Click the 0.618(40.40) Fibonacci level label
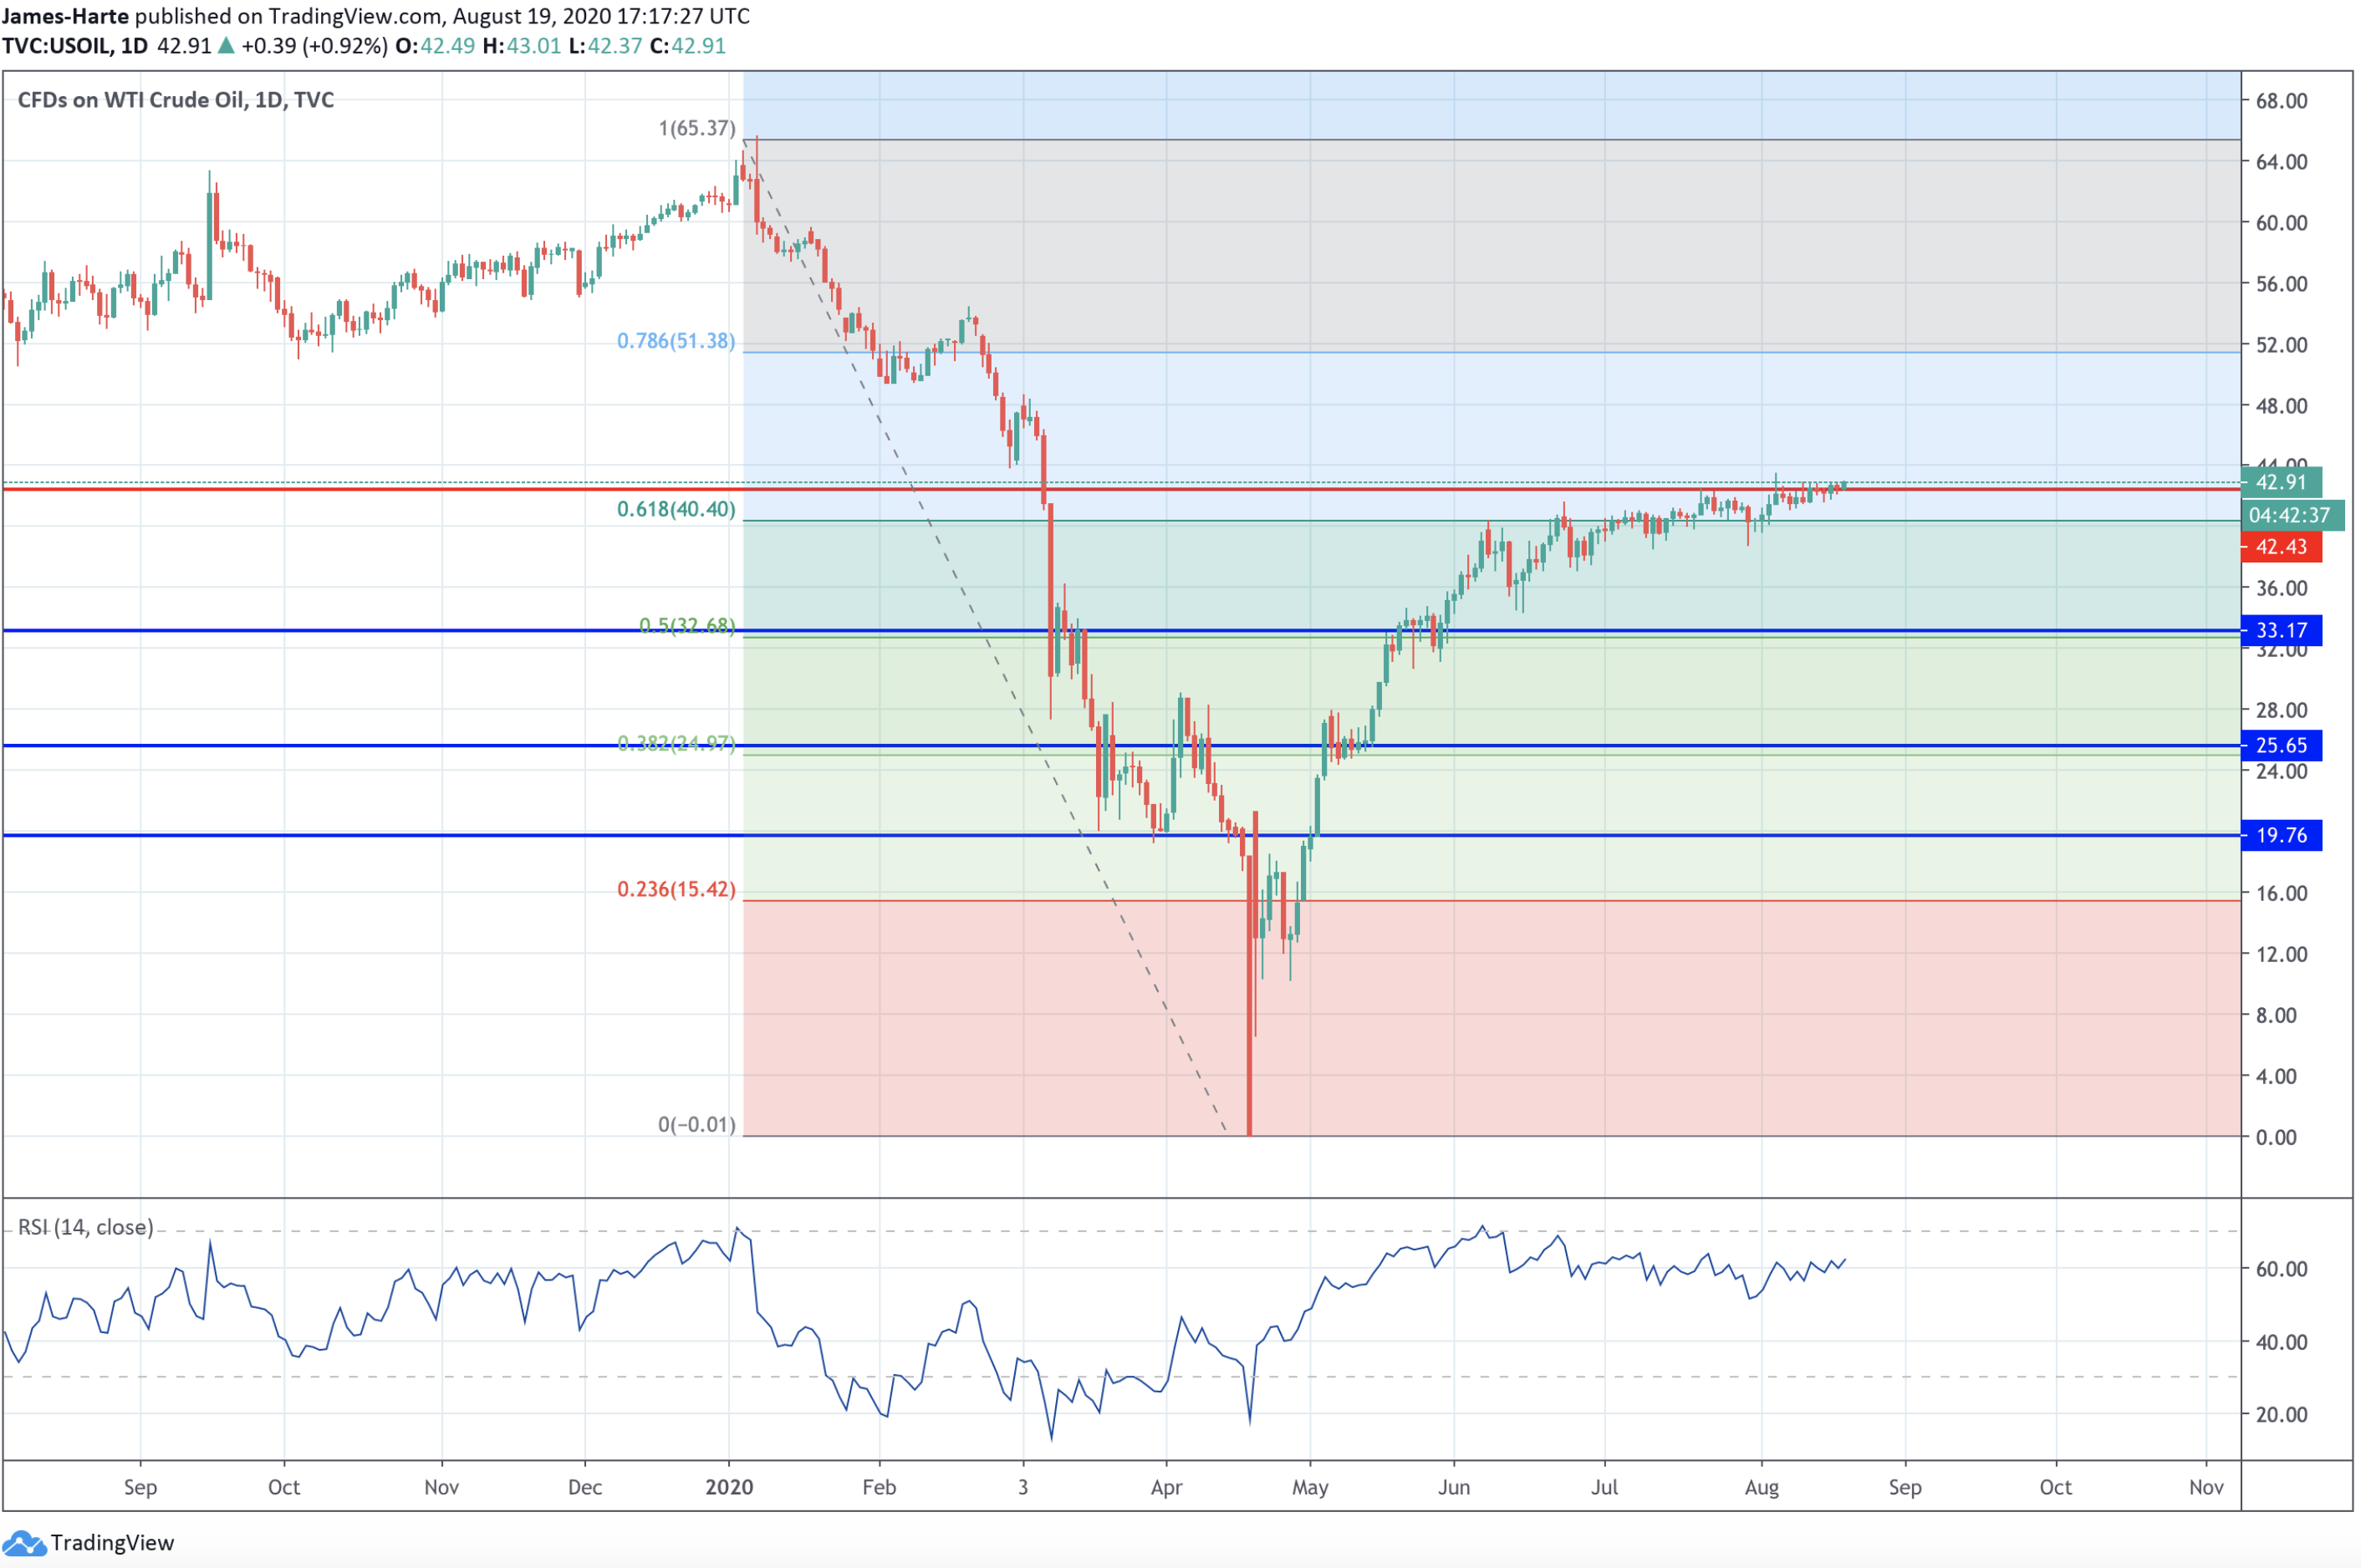The image size is (2361, 1568). tap(676, 509)
